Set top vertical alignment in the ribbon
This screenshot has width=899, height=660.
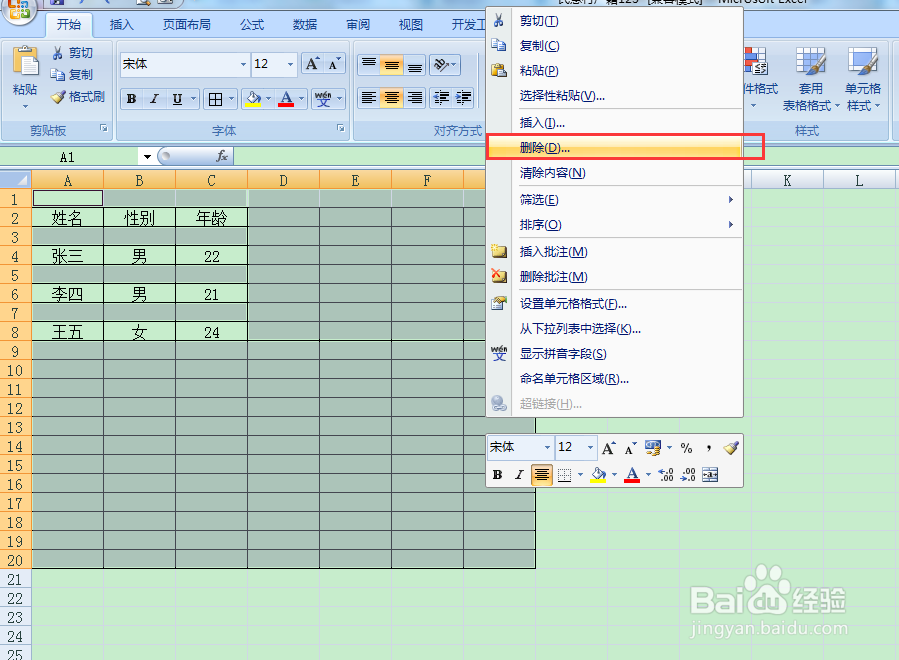[x=369, y=65]
